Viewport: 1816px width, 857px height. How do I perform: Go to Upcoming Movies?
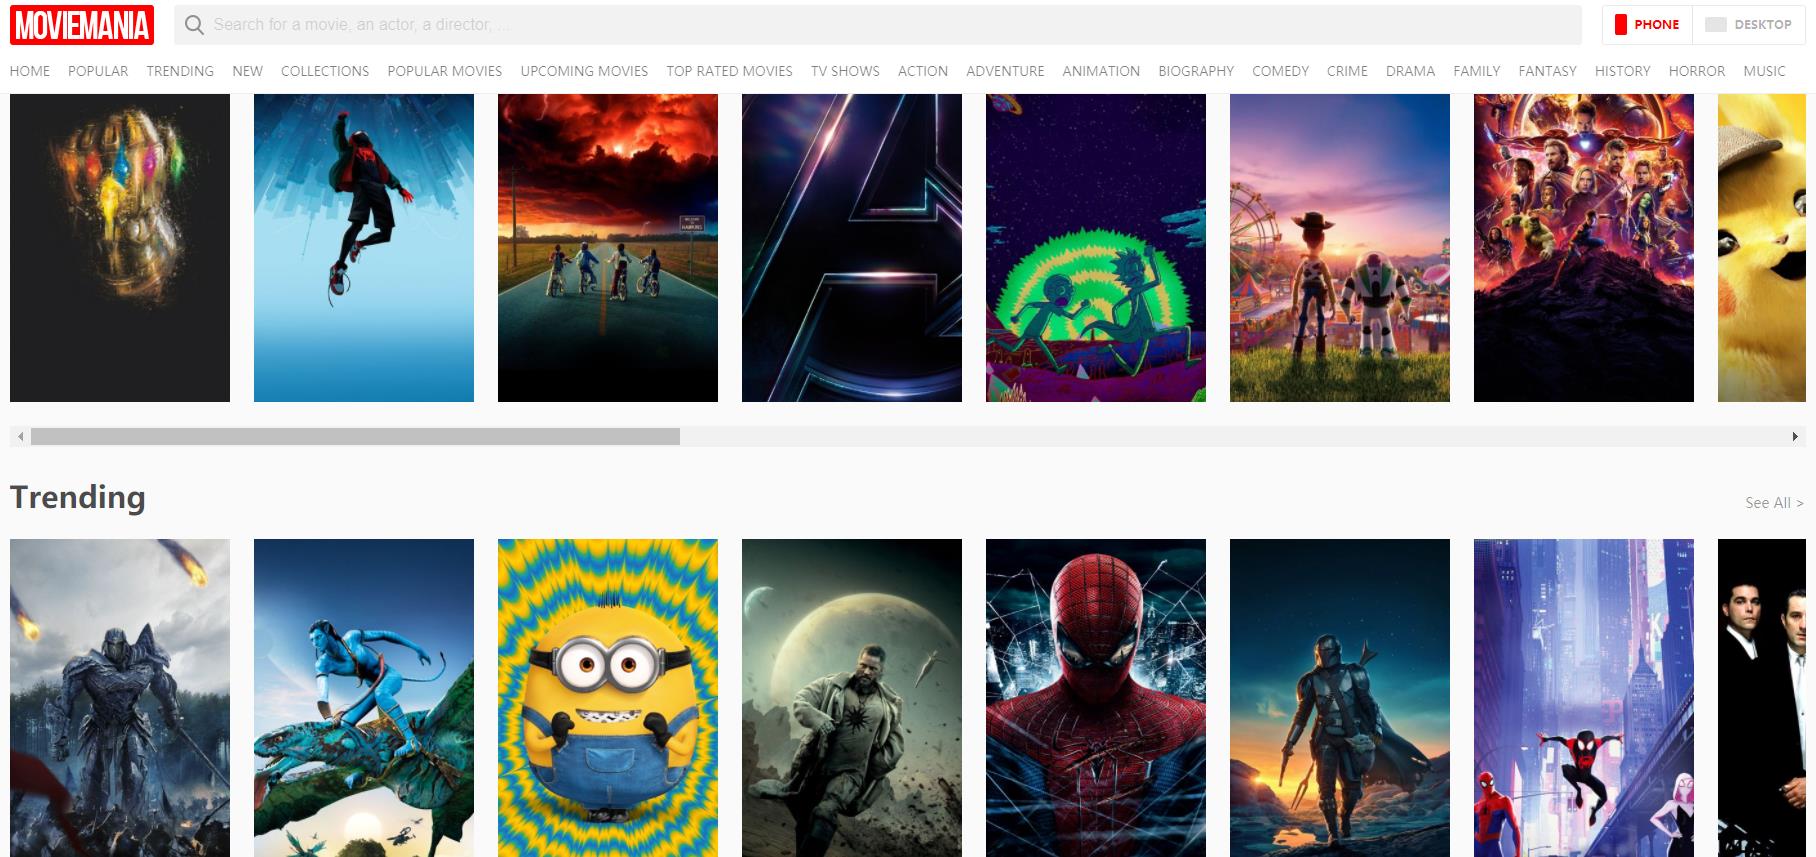[584, 71]
